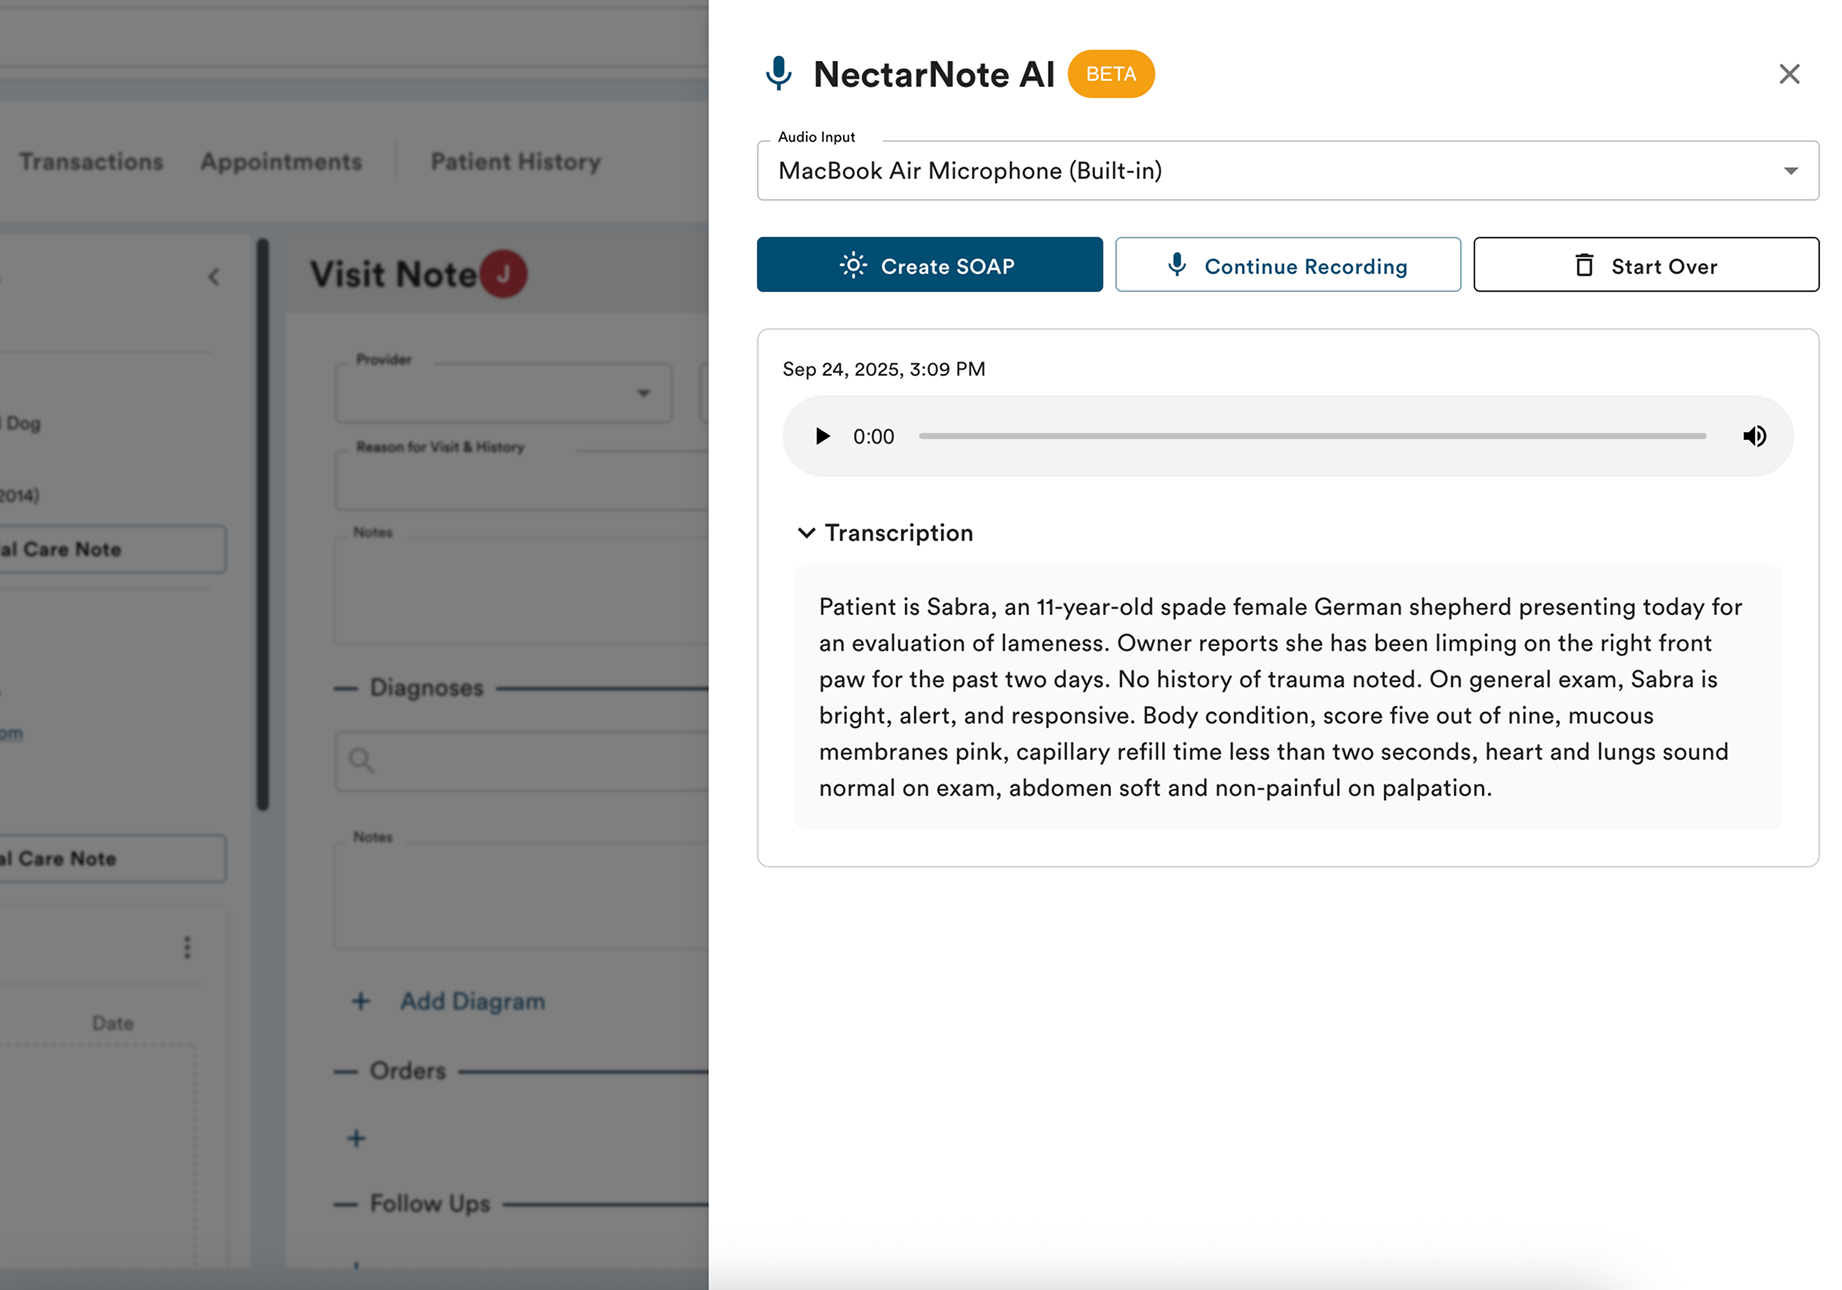The height and width of the screenshot is (1290, 1842).
Task: Collapse the Follow Ups section
Action: (345, 1204)
